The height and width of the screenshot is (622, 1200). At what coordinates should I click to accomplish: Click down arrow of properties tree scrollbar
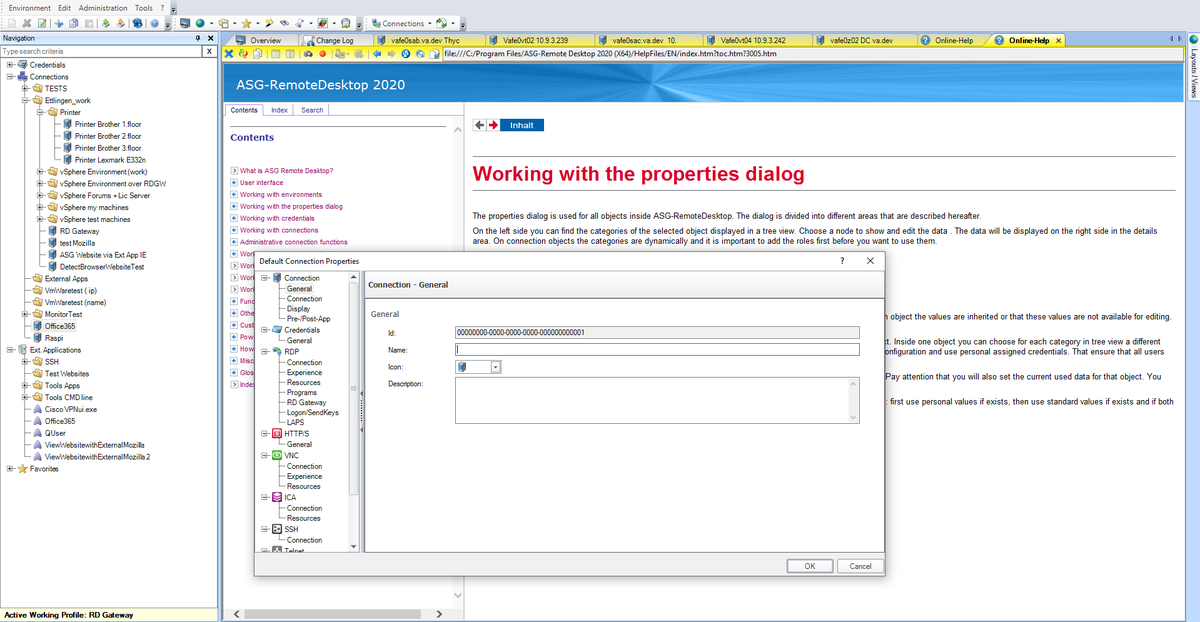click(x=353, y=547)
